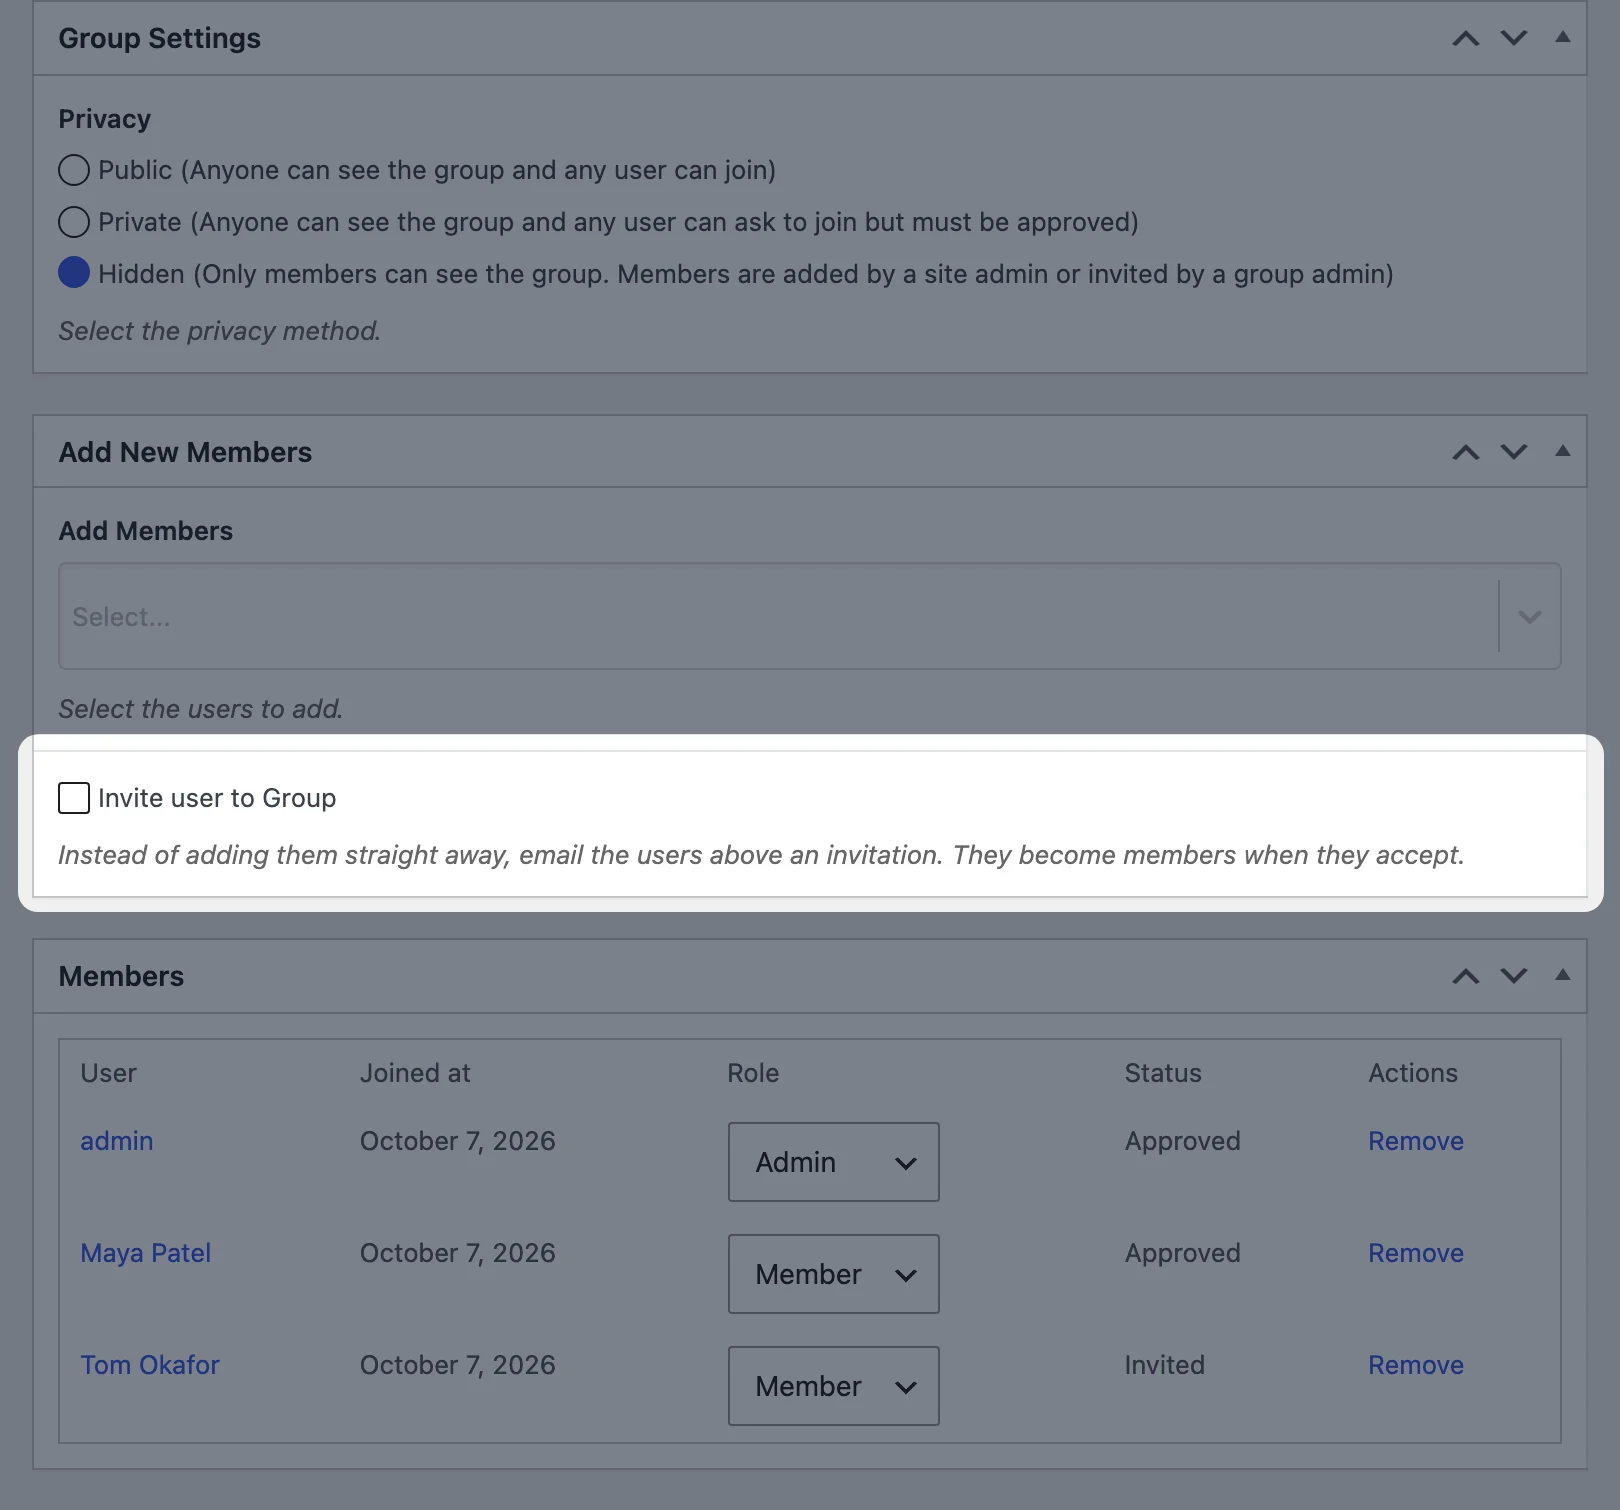The image size is (1620, 1510).
Task: Select the Public privacy option
Action: (74, 170)
